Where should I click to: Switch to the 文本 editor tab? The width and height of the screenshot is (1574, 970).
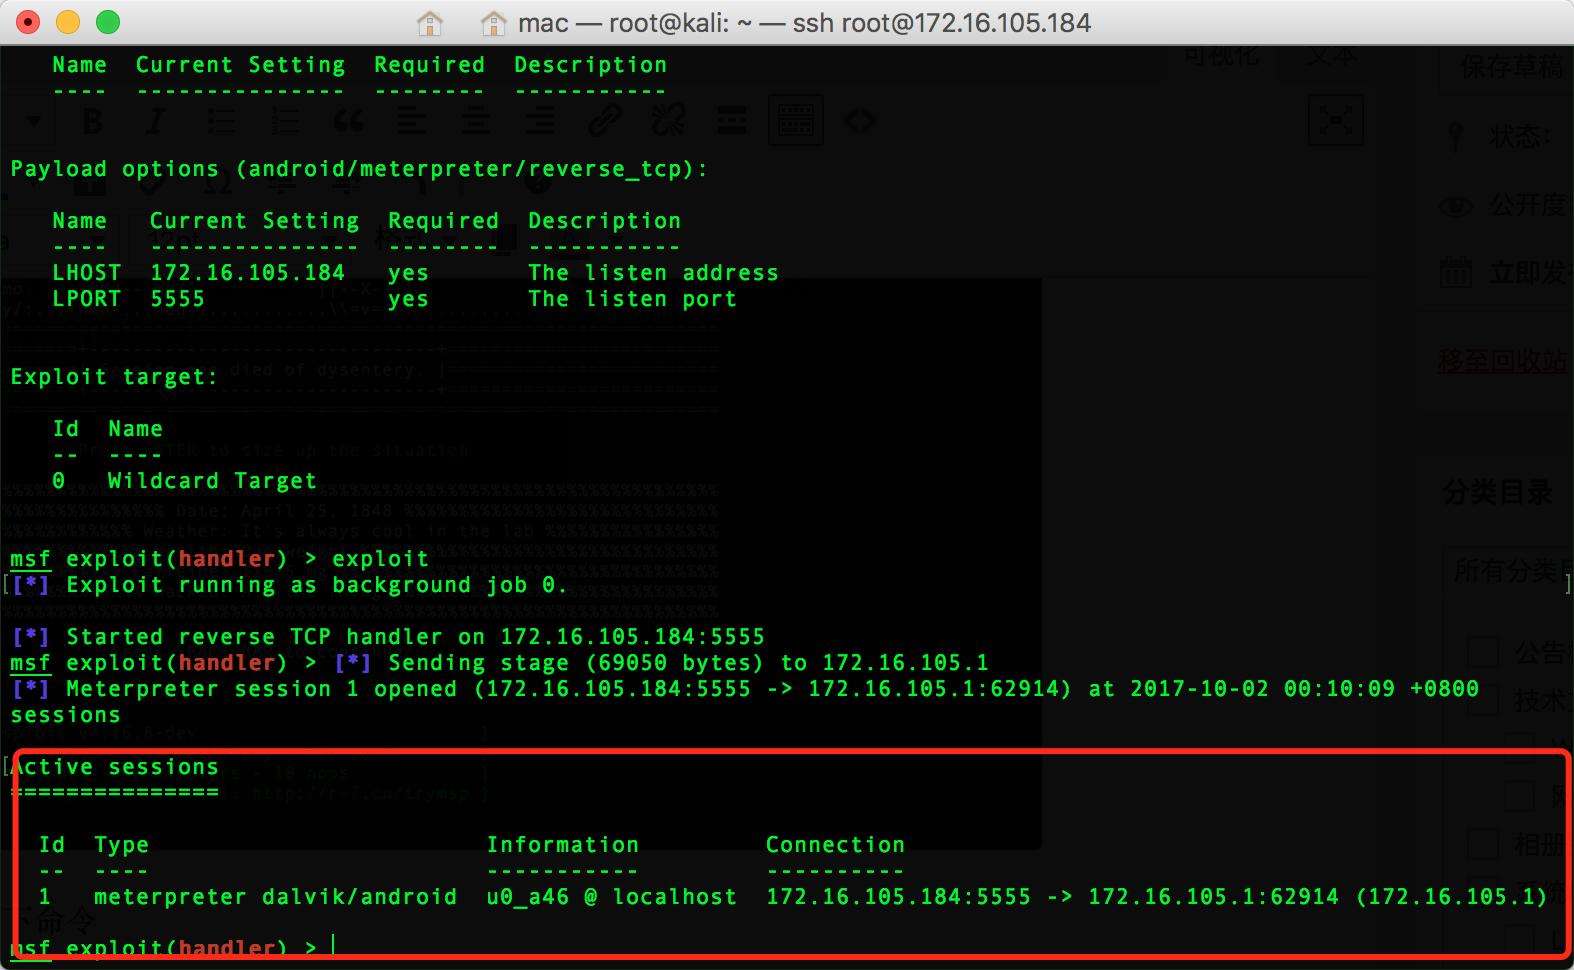pos(1332,56)
